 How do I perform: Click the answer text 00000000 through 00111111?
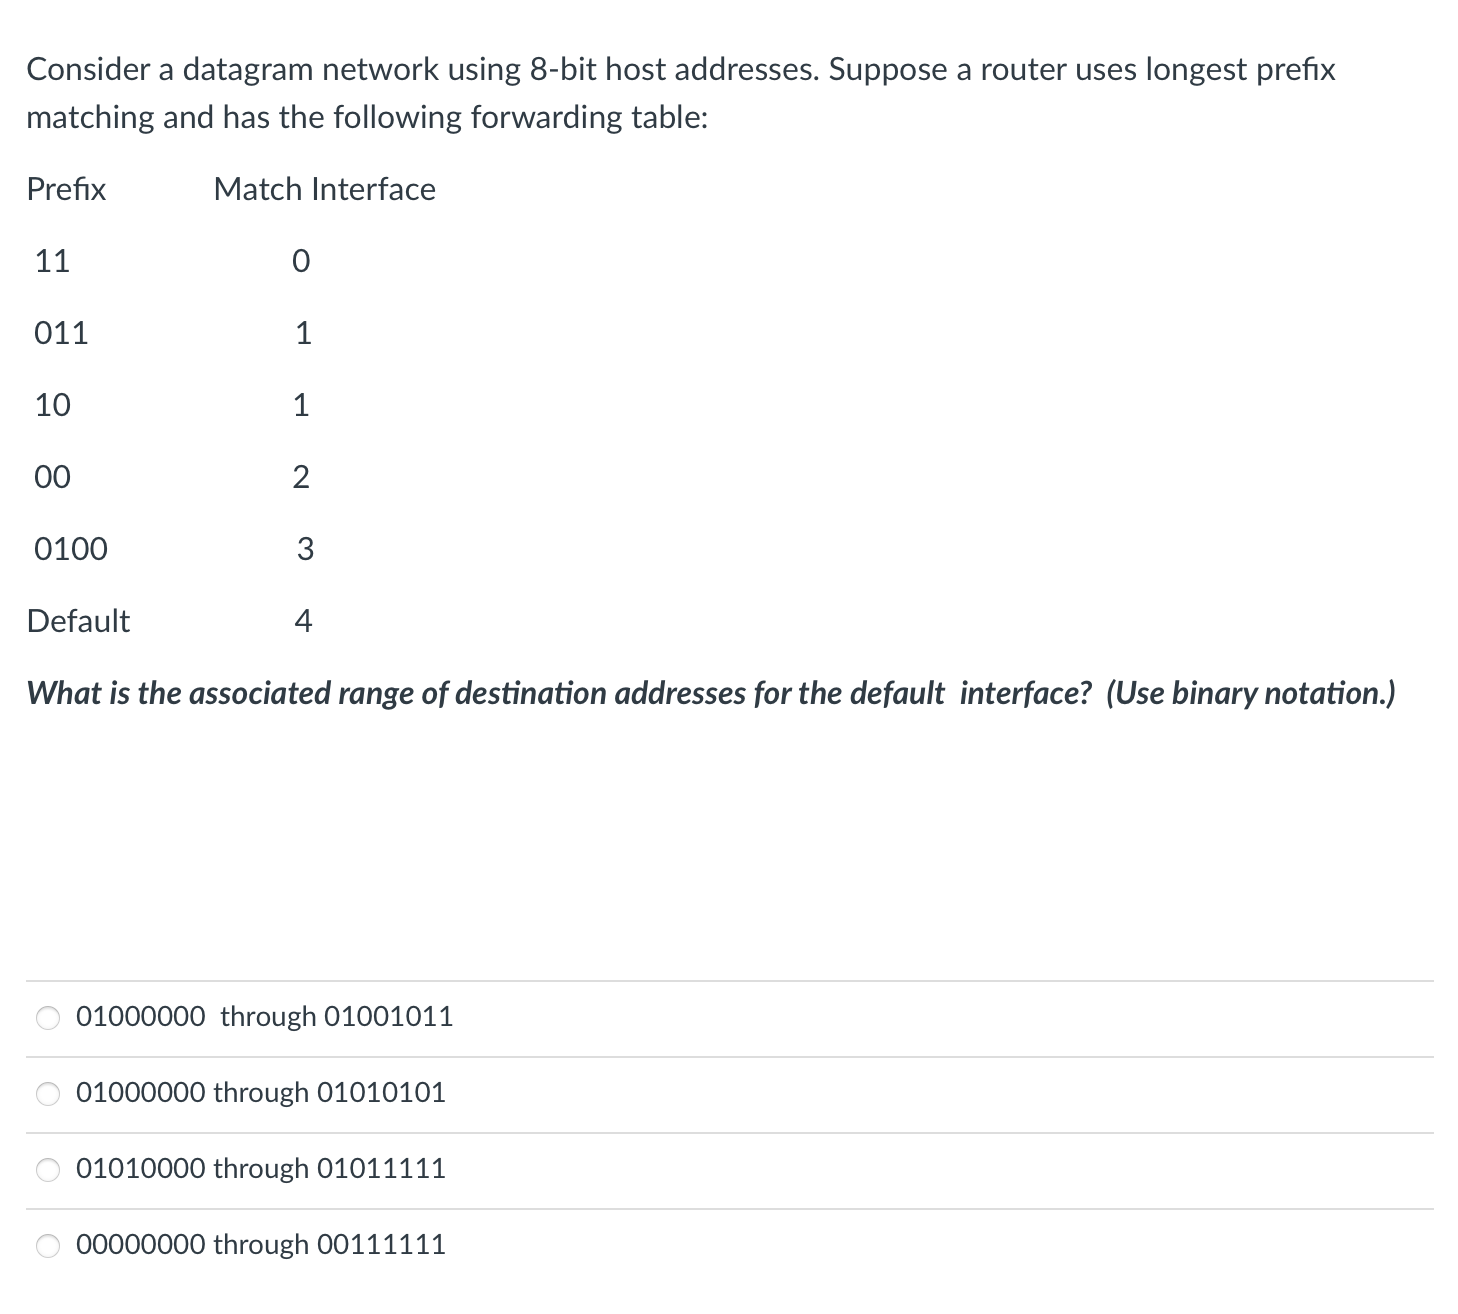tap(262, 1244)
